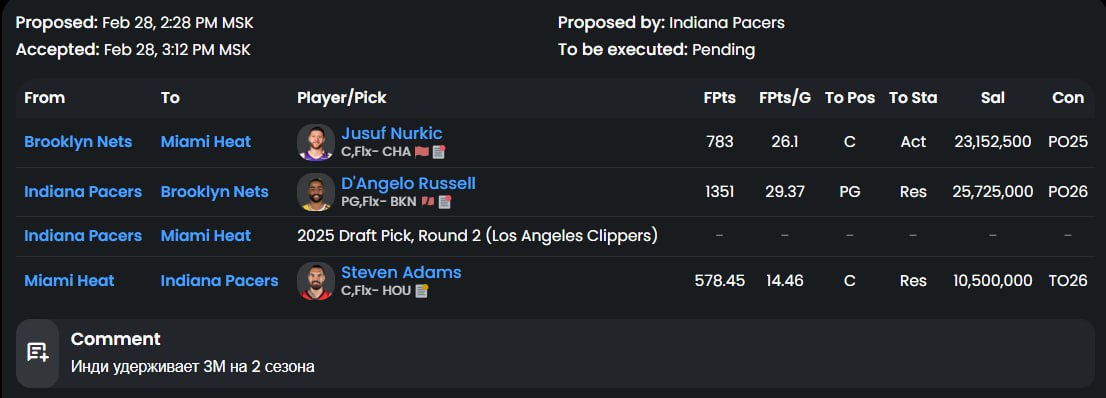Open Steven Adams player profile link

tap(401, 272)
